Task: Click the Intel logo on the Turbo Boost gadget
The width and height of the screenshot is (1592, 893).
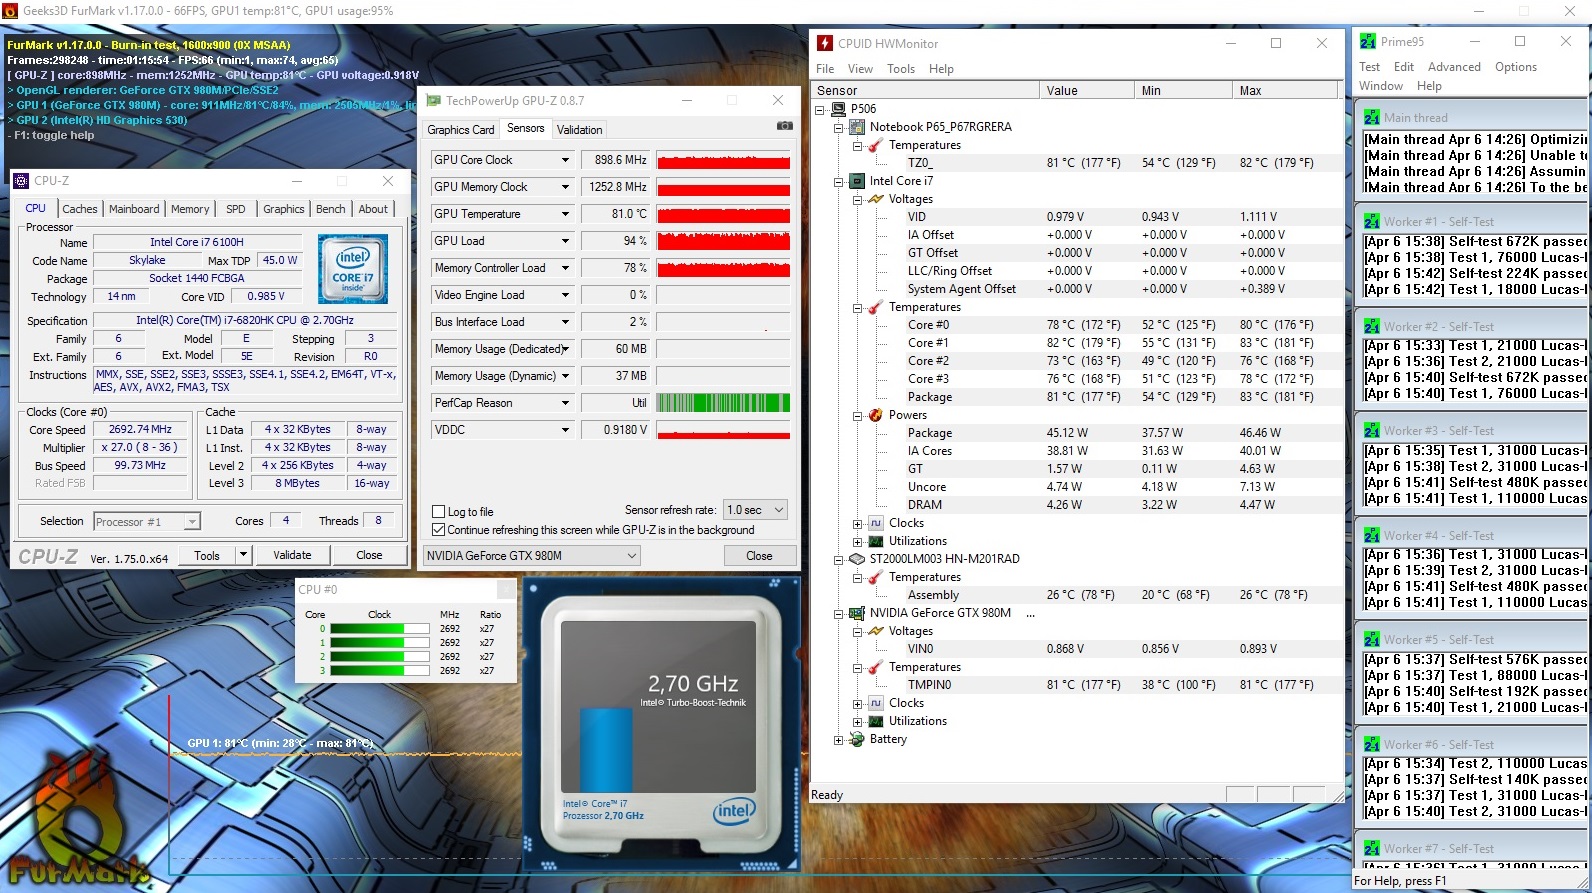Action: 733,811
